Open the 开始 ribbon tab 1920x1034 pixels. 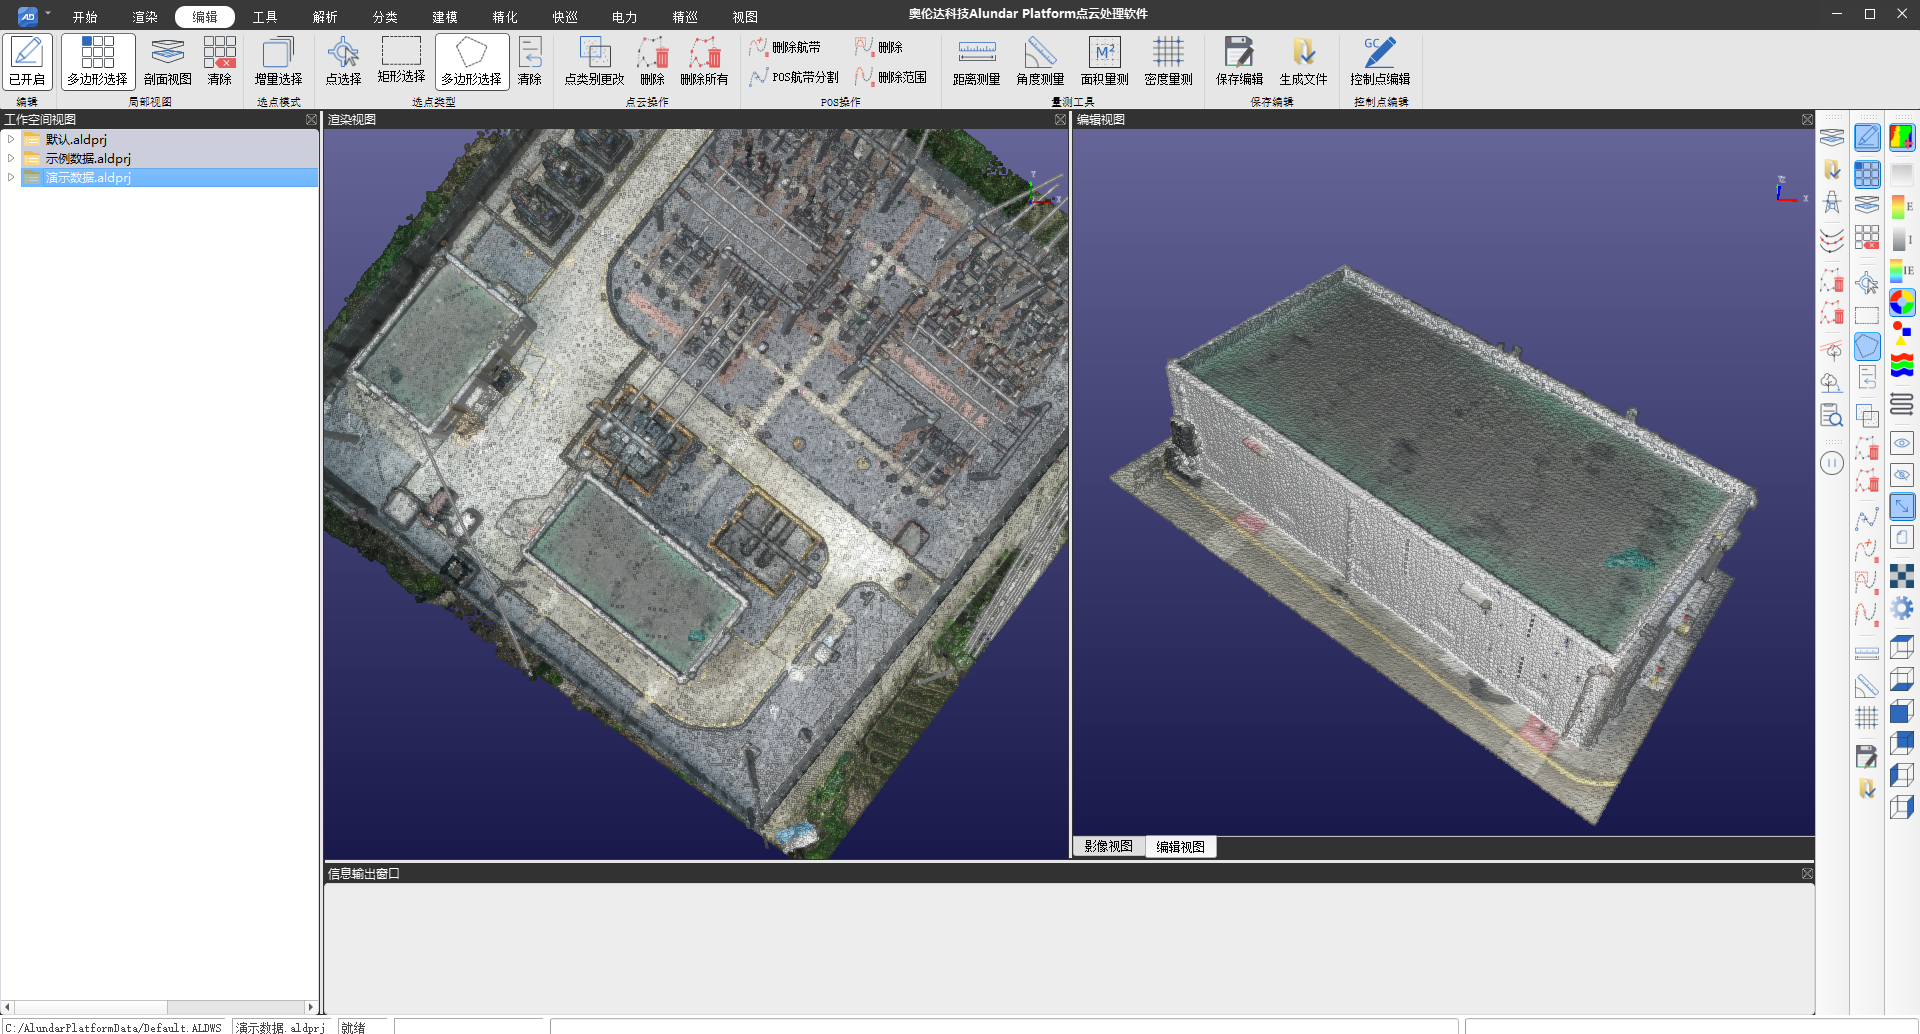pyautogui.click(x=85, y=17)
